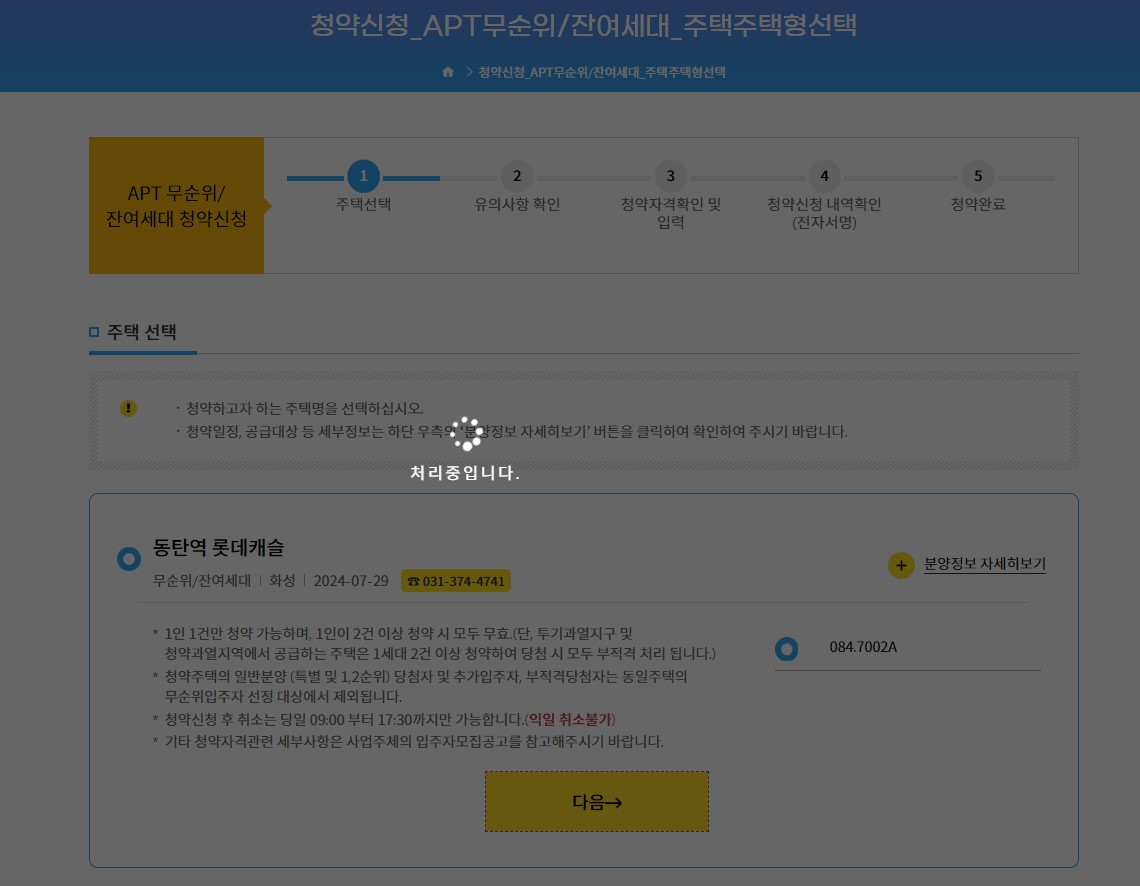This screenshot has height=886, width=1140.
Task: Click the yellow exclamation notice icon
Action: point(128,408)
